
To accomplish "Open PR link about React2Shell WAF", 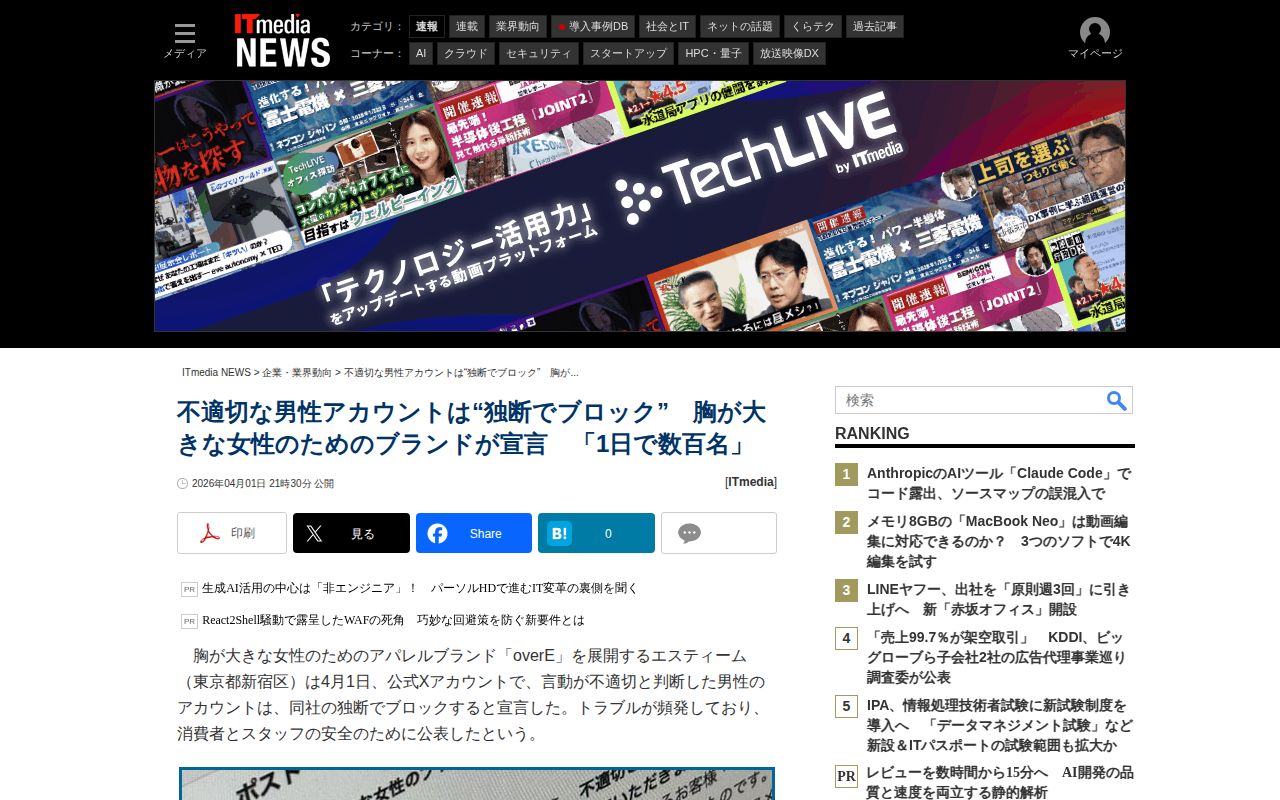I will (393, 620).
